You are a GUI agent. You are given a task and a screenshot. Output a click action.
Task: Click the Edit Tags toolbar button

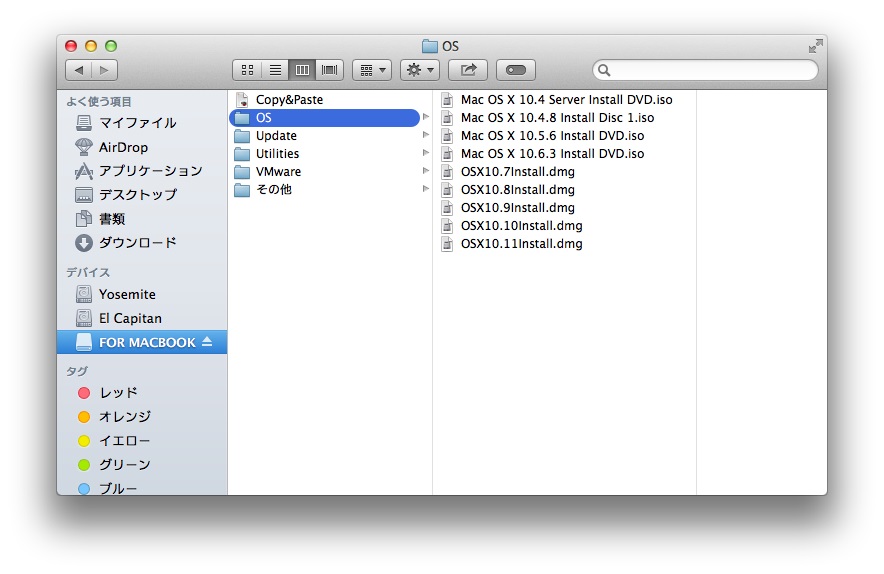pyautogui.click(x=516, y=70)
